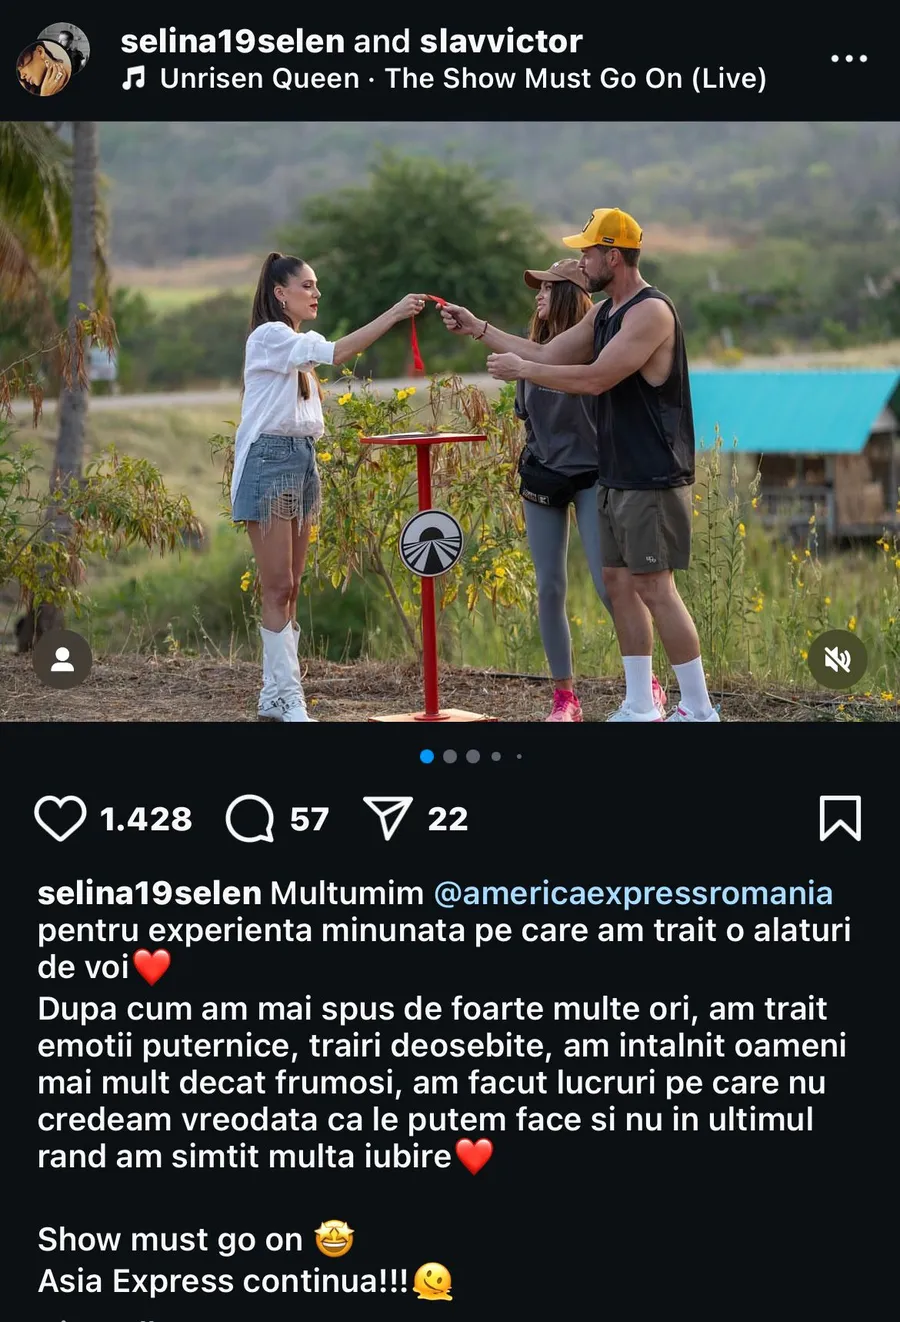View the 1.428 likes count

(146, 819)
